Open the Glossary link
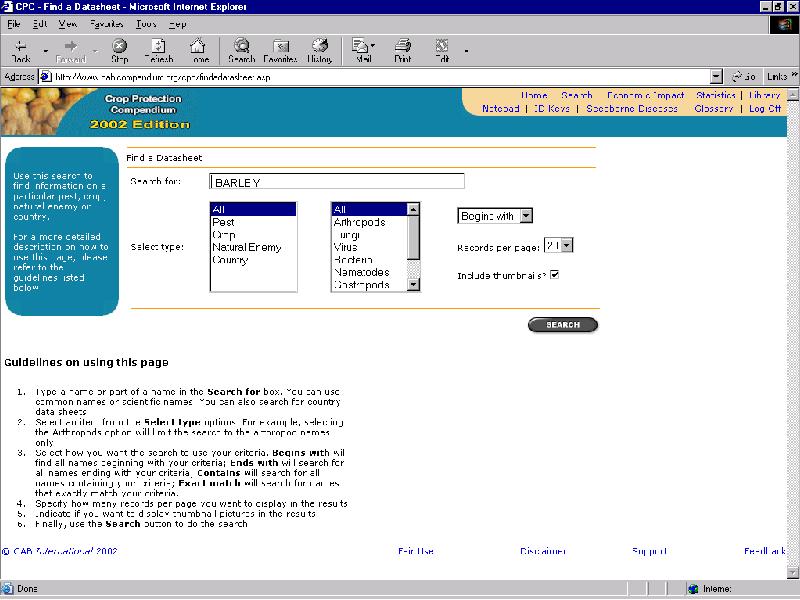Image resolution: width=800 pixels, height=600 pixels. 714,109
